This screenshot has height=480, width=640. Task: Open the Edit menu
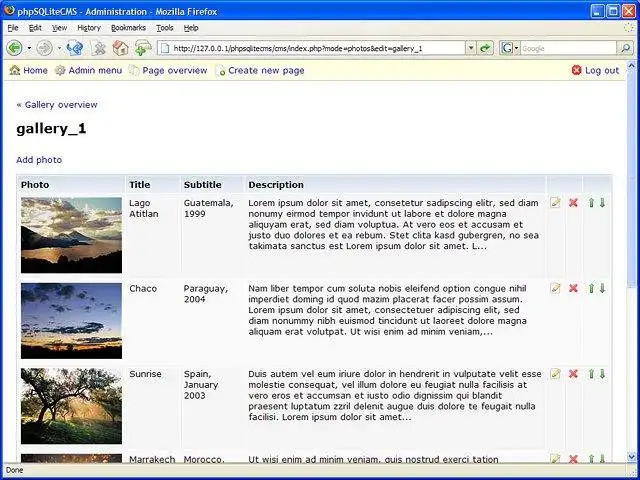click(x=35, y=28)
